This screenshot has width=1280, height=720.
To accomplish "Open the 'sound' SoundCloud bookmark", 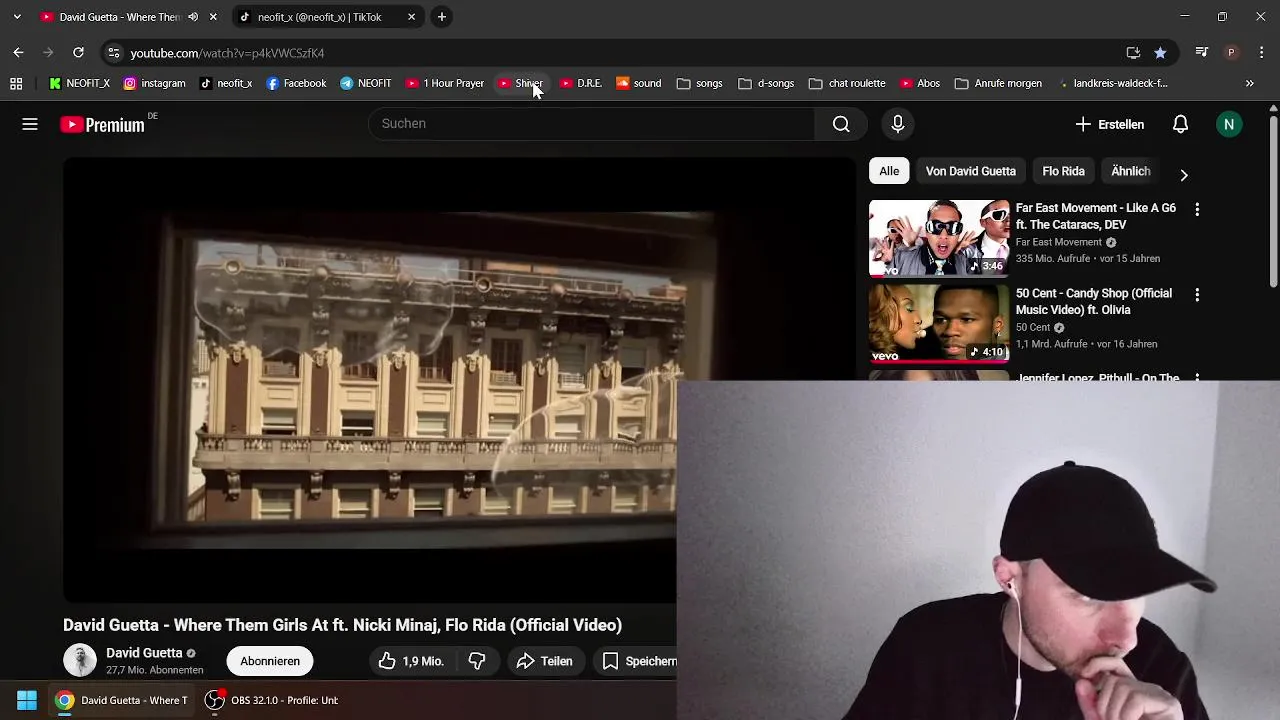I will click(x=638, y=84).
